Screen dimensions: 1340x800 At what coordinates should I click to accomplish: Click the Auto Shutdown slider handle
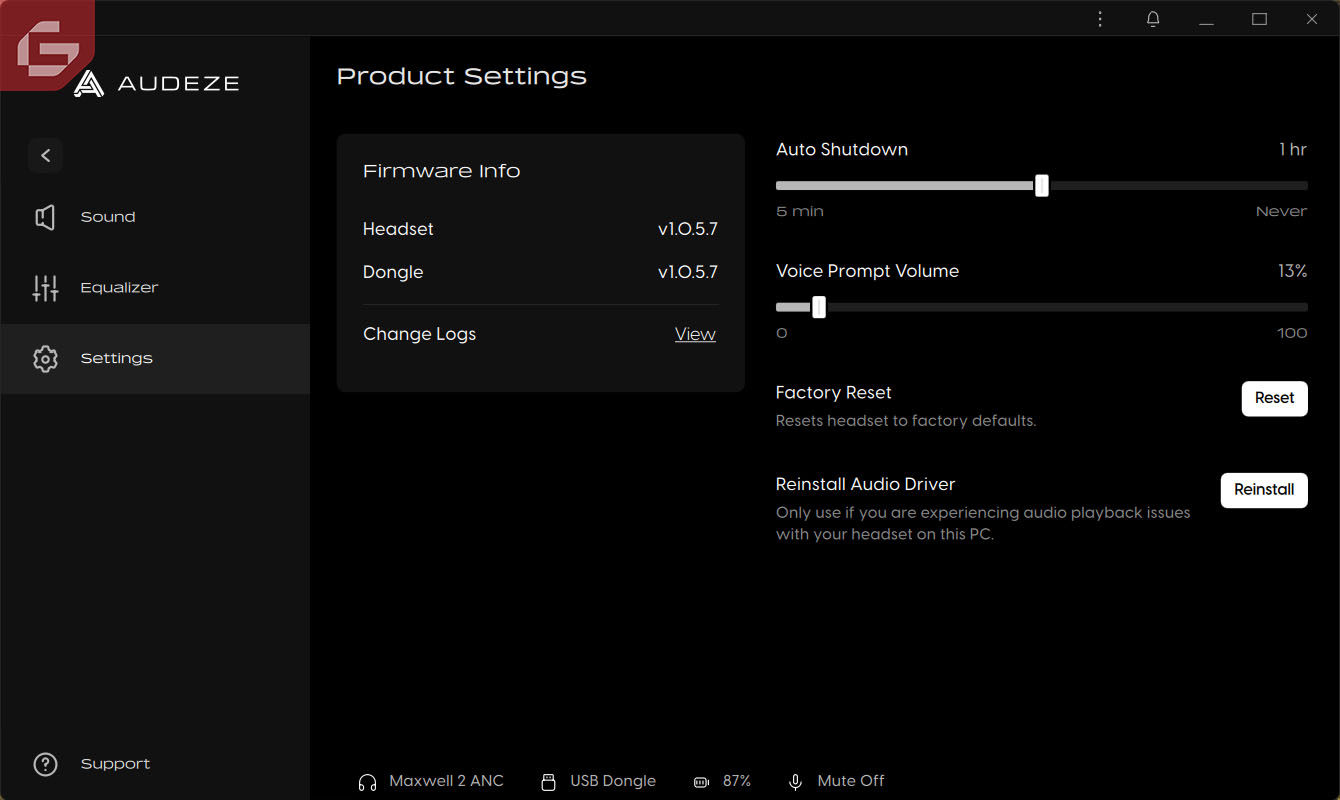(1042, 185)
